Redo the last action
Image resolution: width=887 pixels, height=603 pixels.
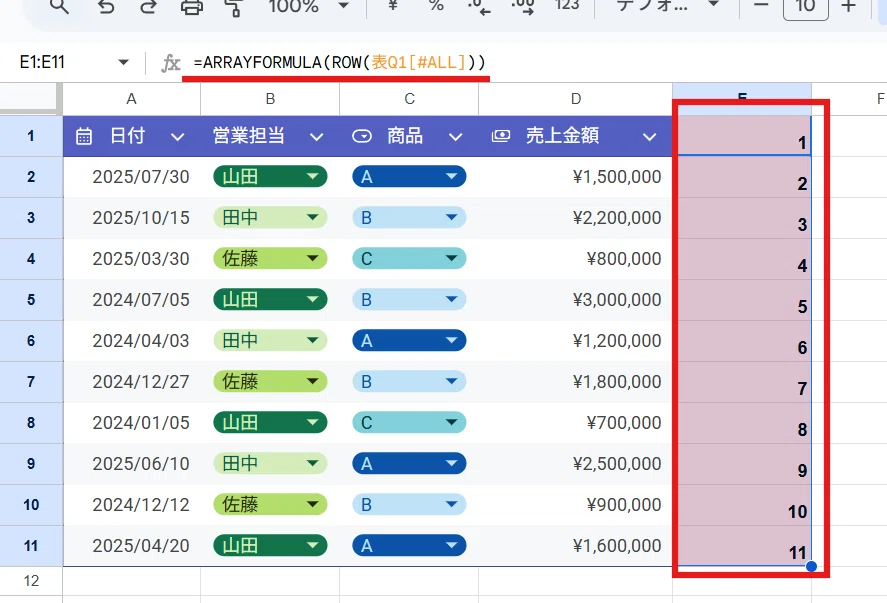tap(148, 6)
